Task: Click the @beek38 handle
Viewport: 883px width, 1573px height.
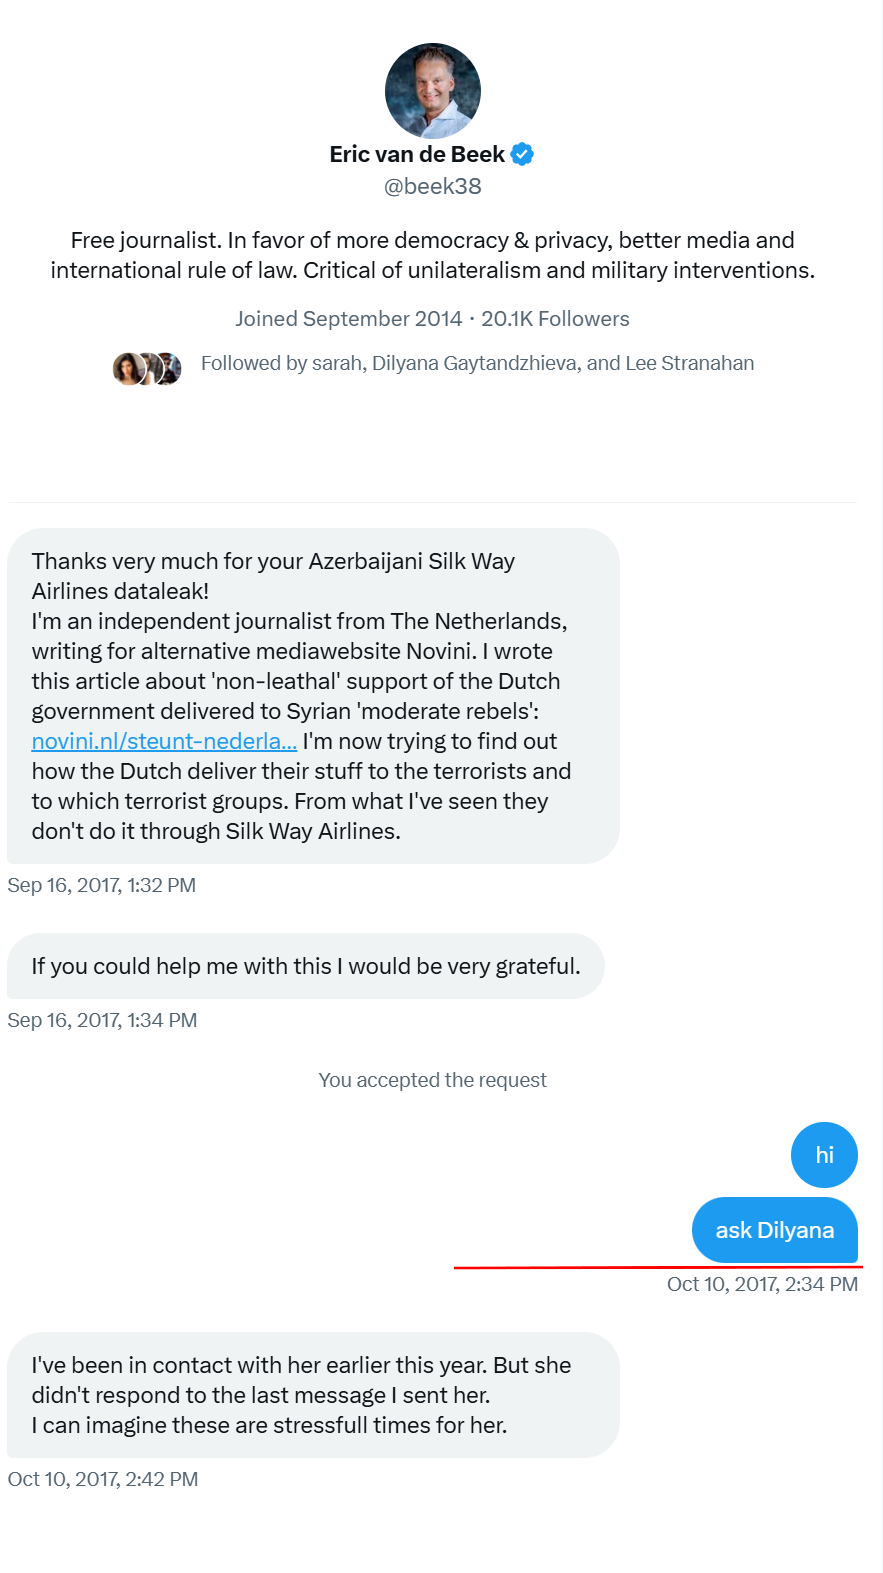Action: 433,186
